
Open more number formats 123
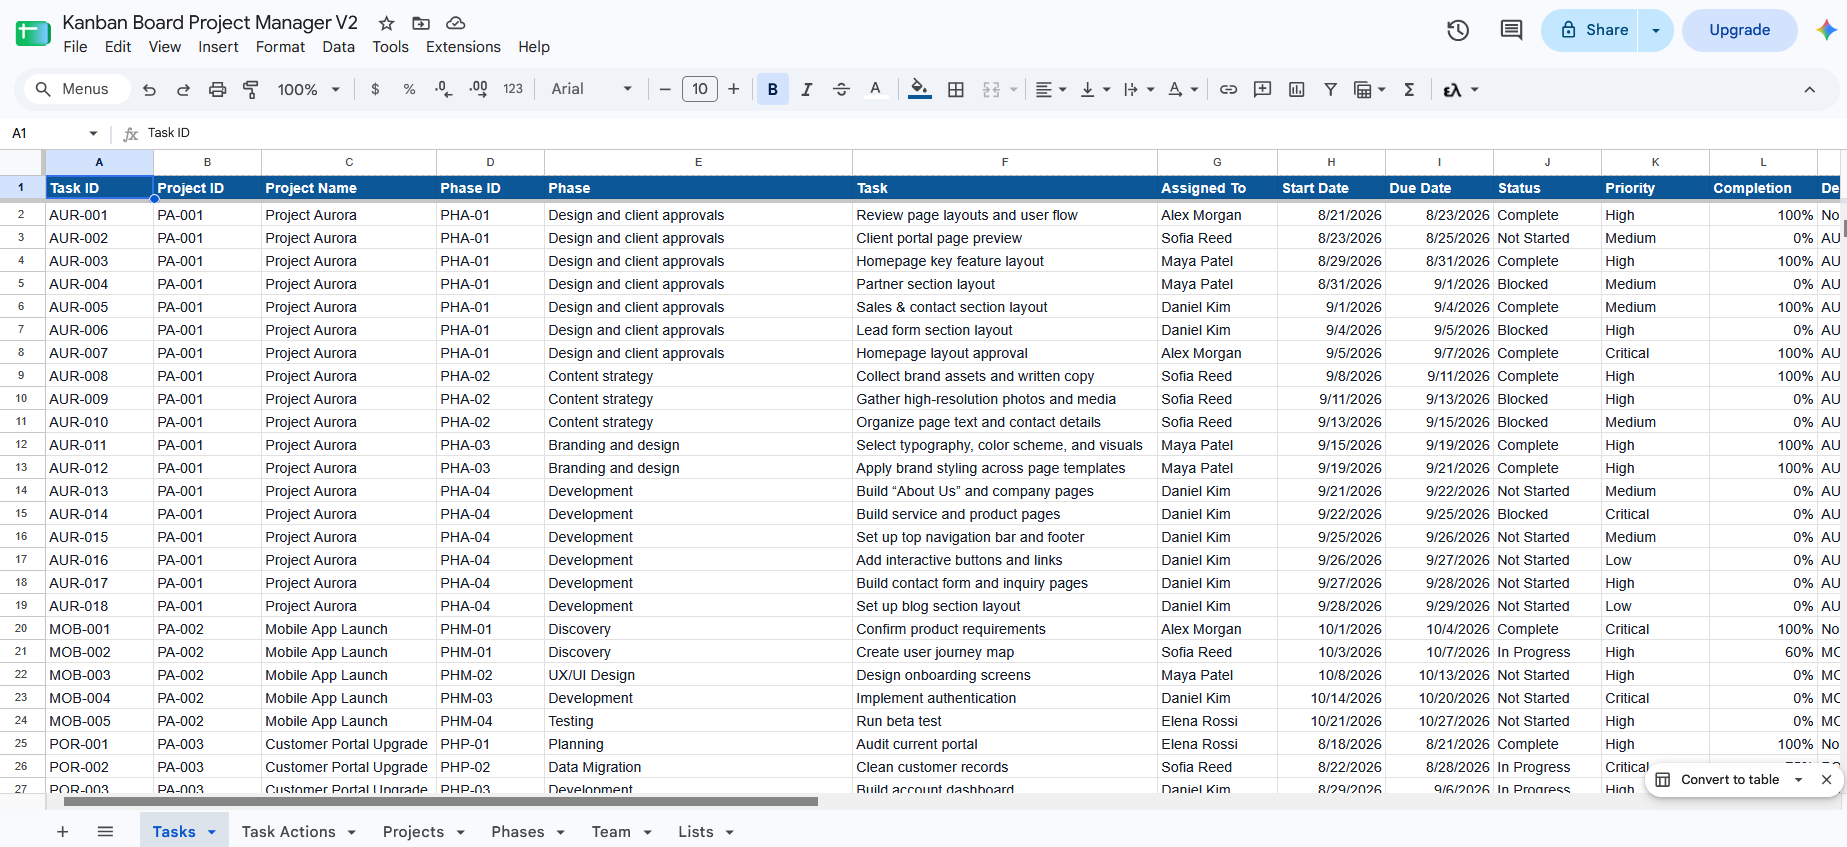click(513, 90)
